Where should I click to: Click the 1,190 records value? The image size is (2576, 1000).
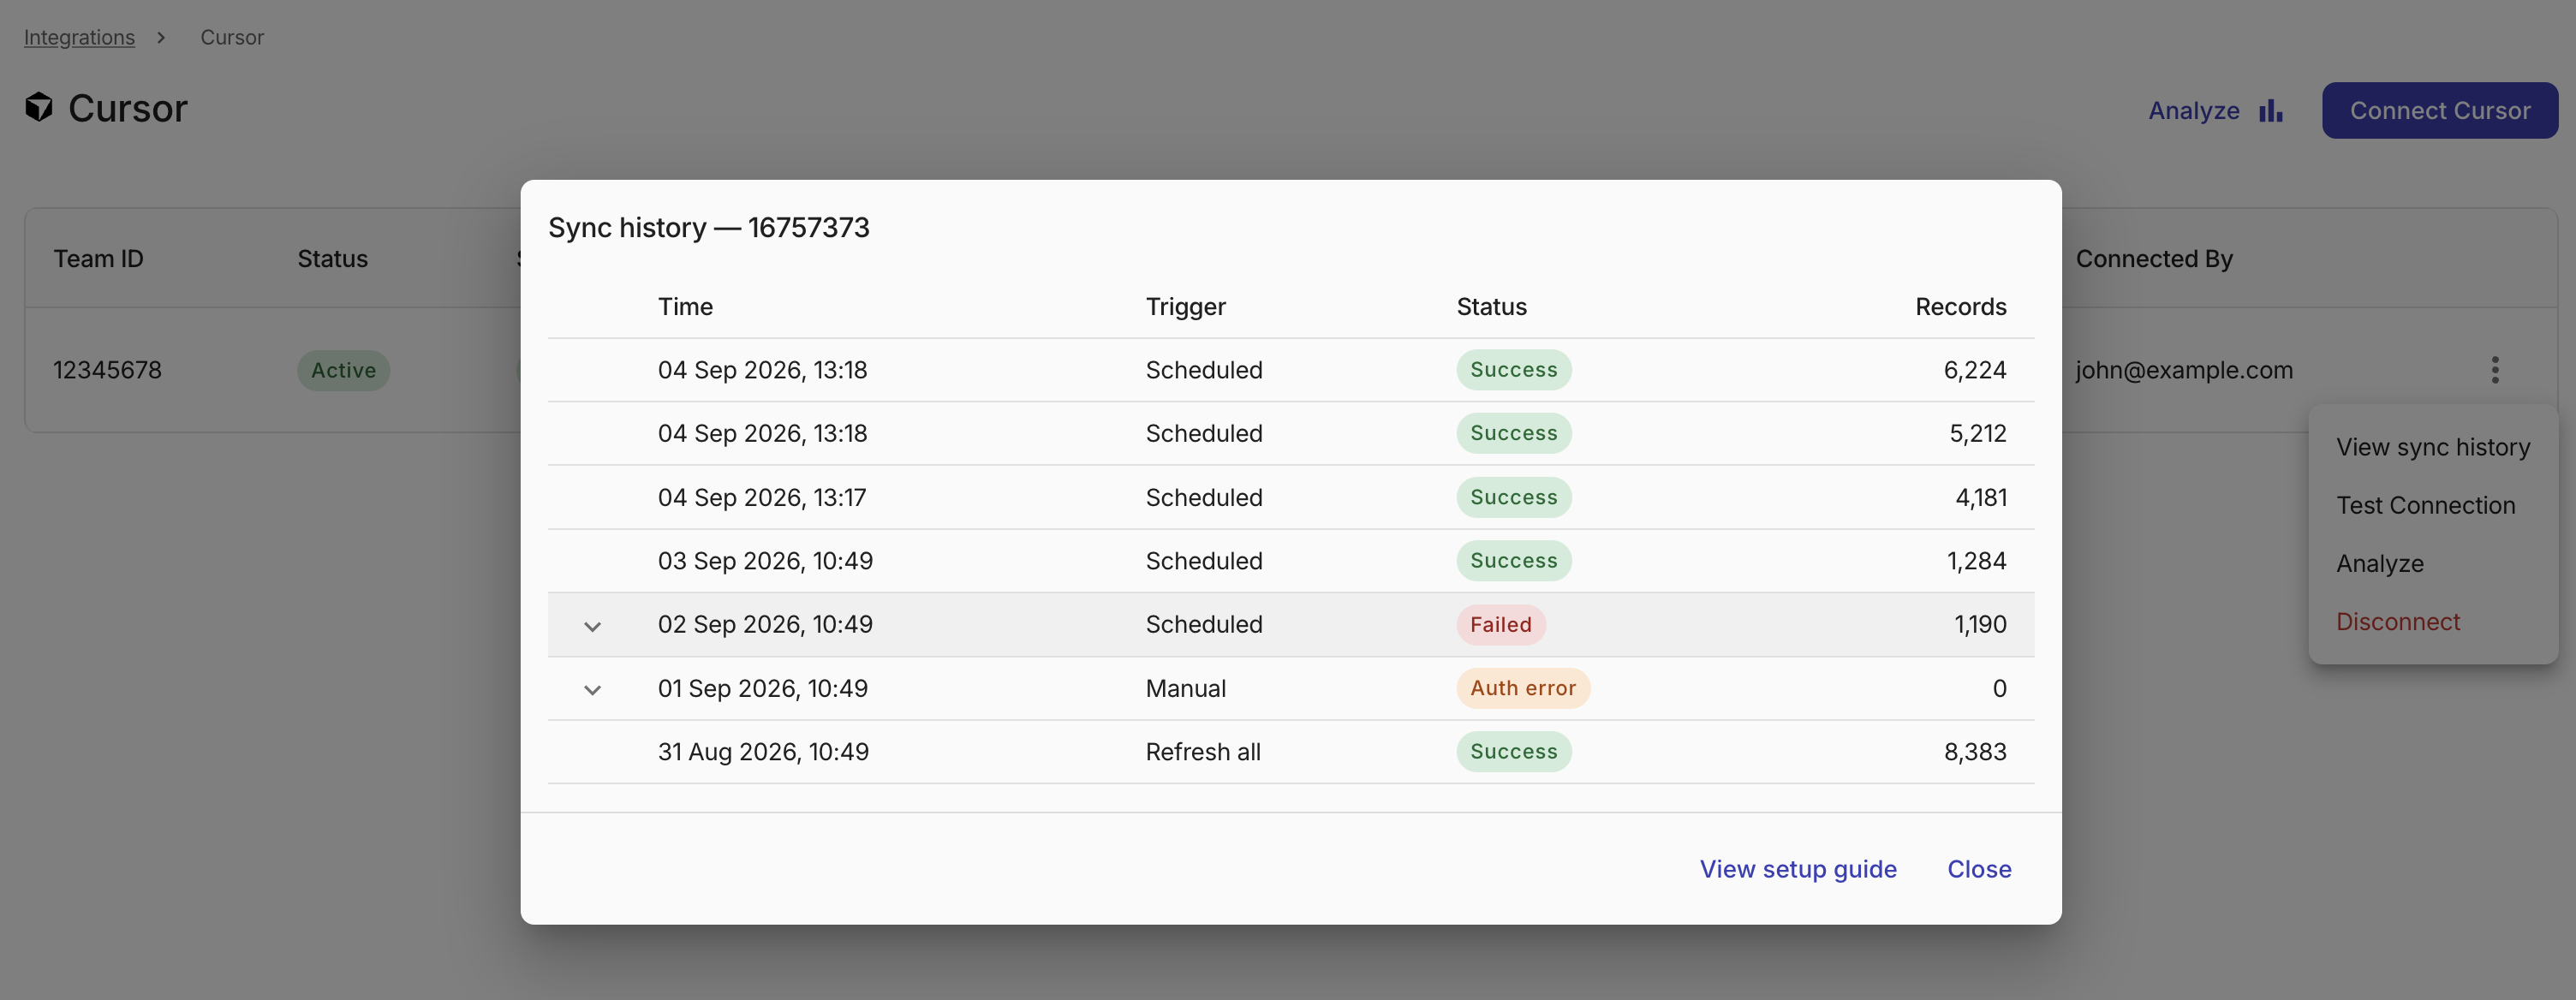(x=1980, y=624)
